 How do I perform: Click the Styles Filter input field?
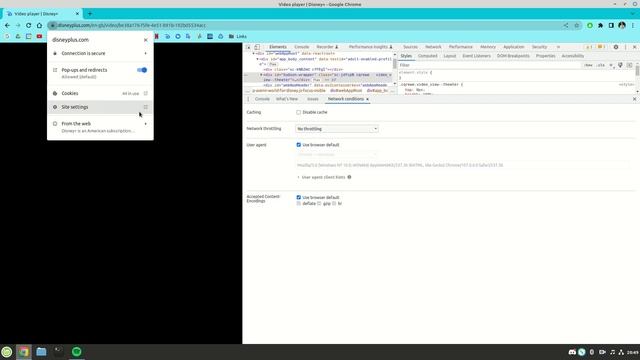[x=490, y=65]
